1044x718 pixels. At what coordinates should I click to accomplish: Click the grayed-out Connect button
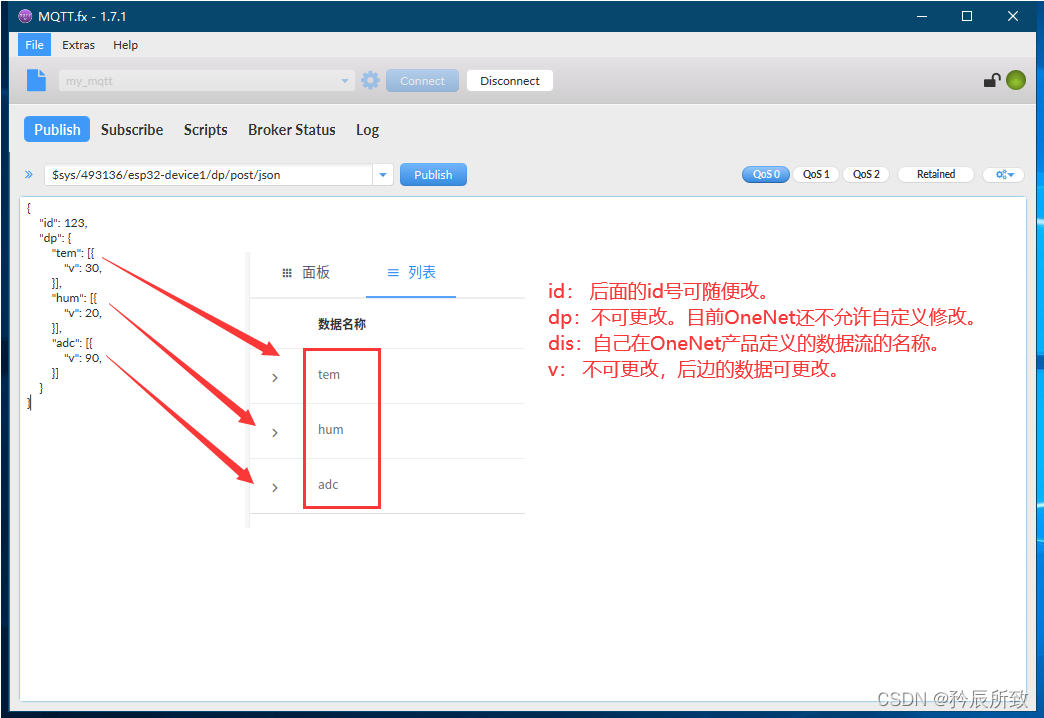422,81
